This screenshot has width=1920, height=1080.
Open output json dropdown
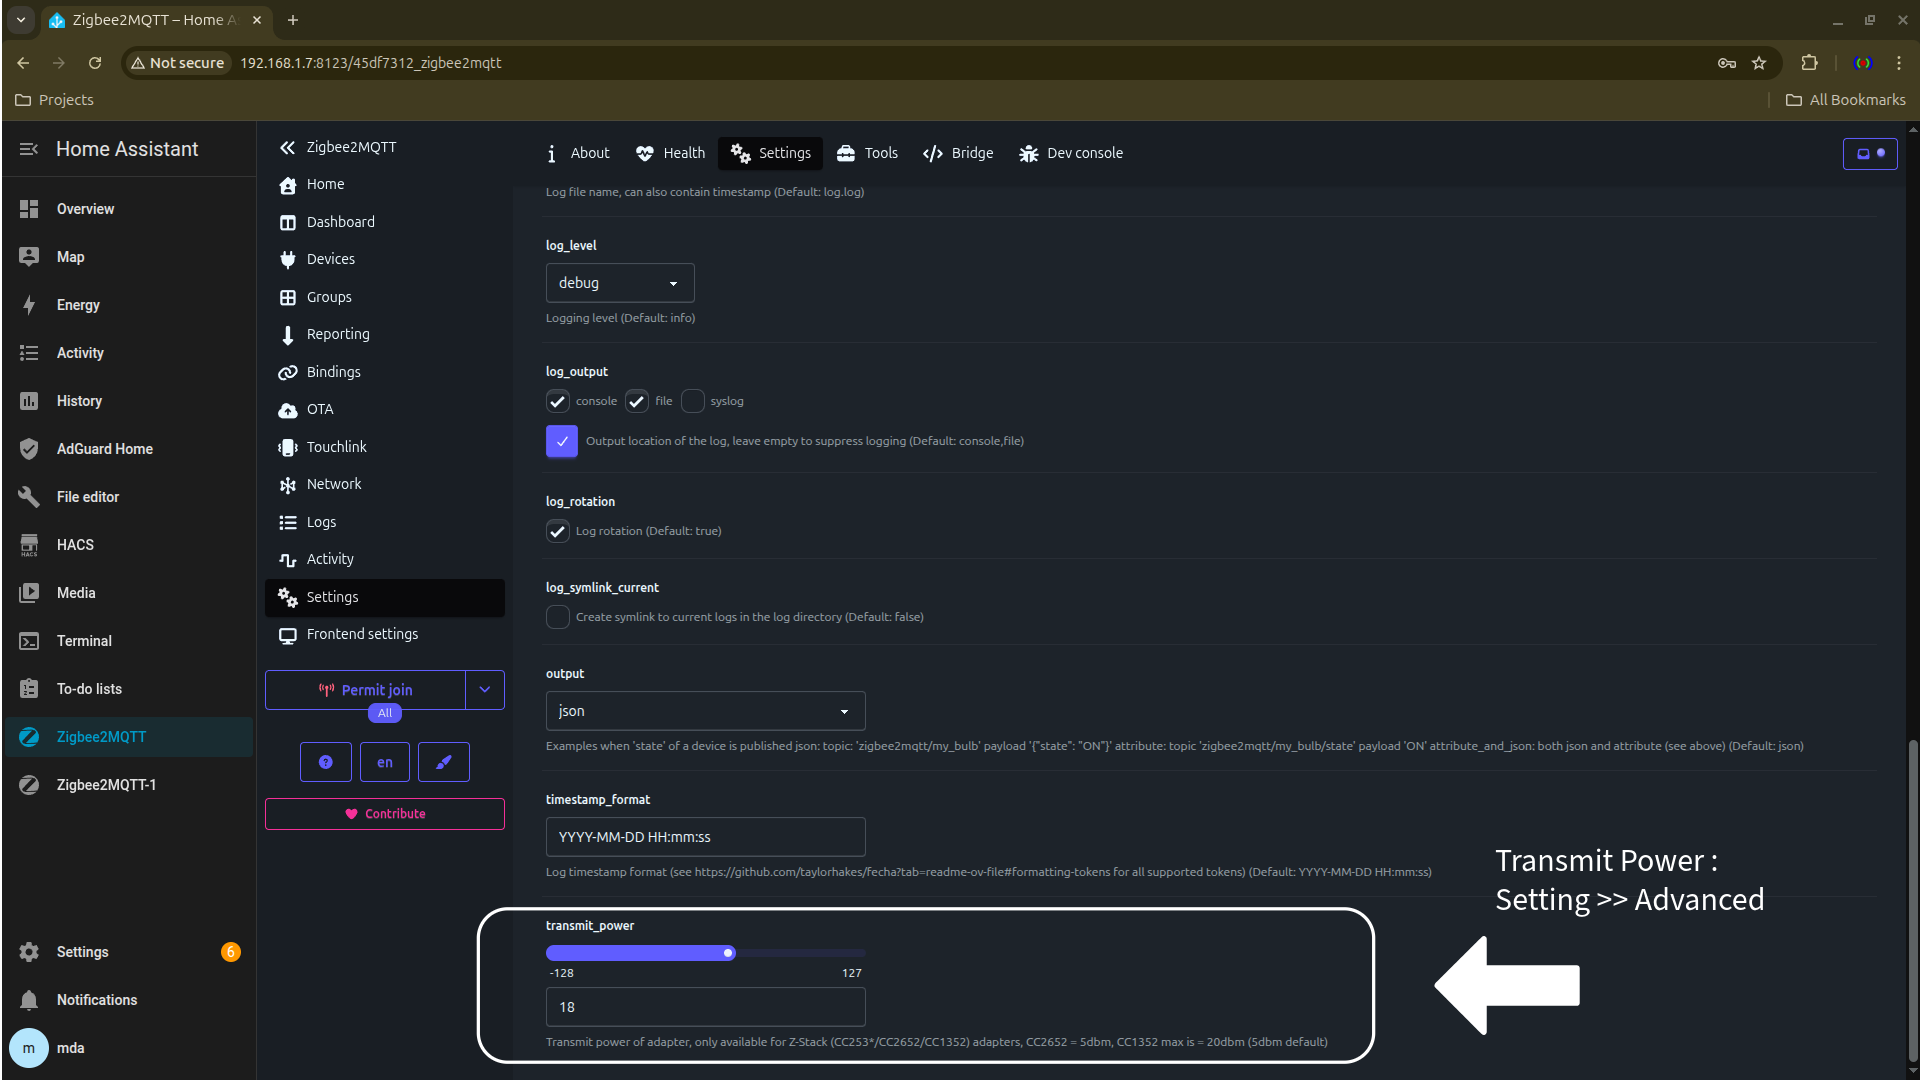[x=706, y=711]
